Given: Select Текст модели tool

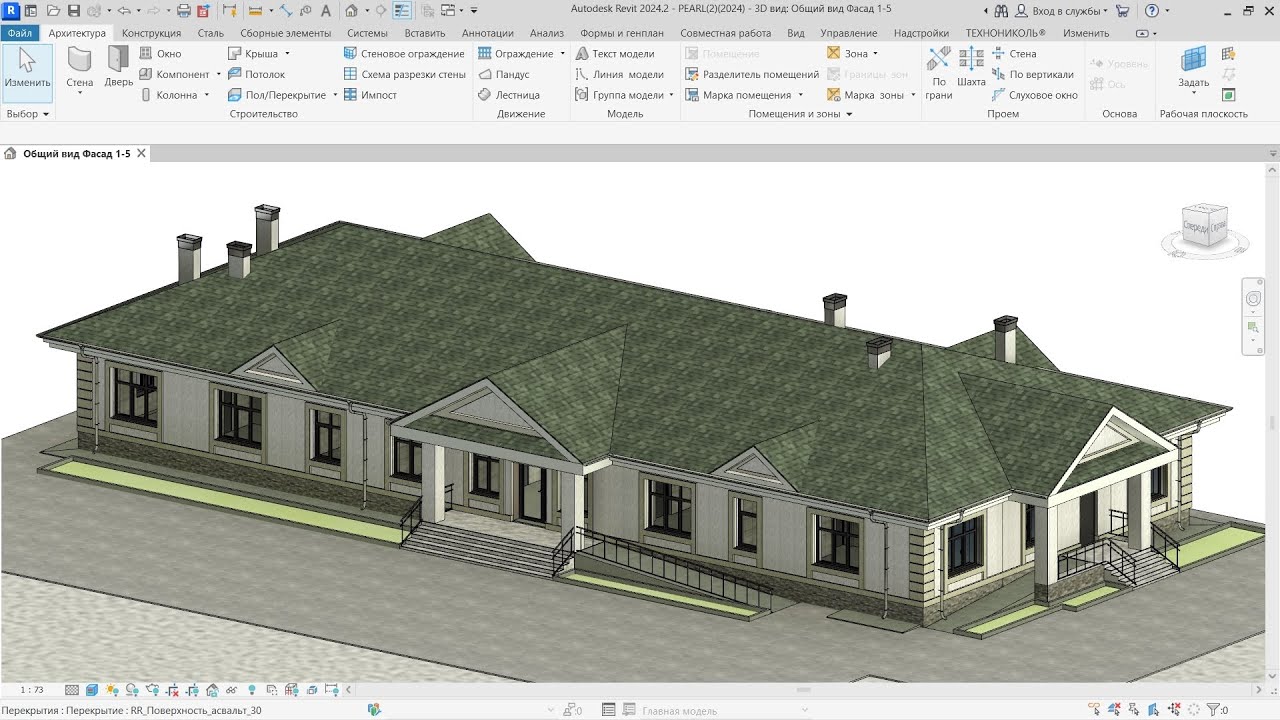Looking at the screenshot, I should pos(615,53).
